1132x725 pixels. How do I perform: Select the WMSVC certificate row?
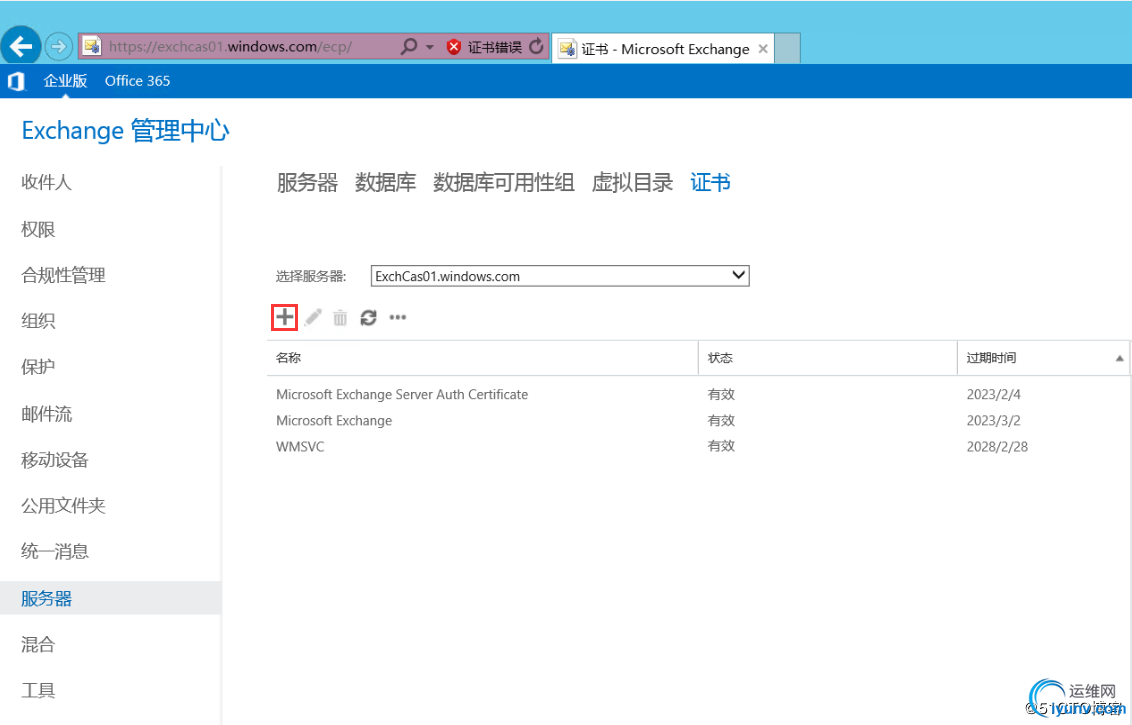pos(699,446)
